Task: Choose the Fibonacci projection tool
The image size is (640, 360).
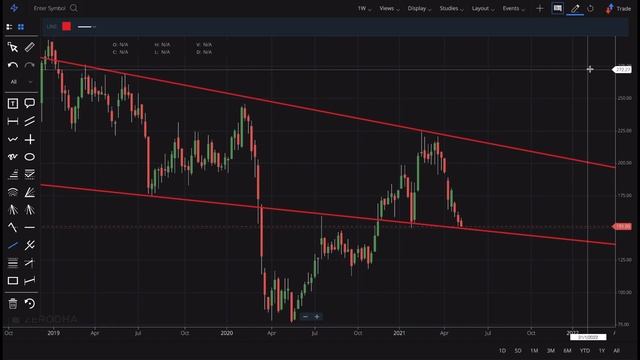Action: [x=29, y=174]
